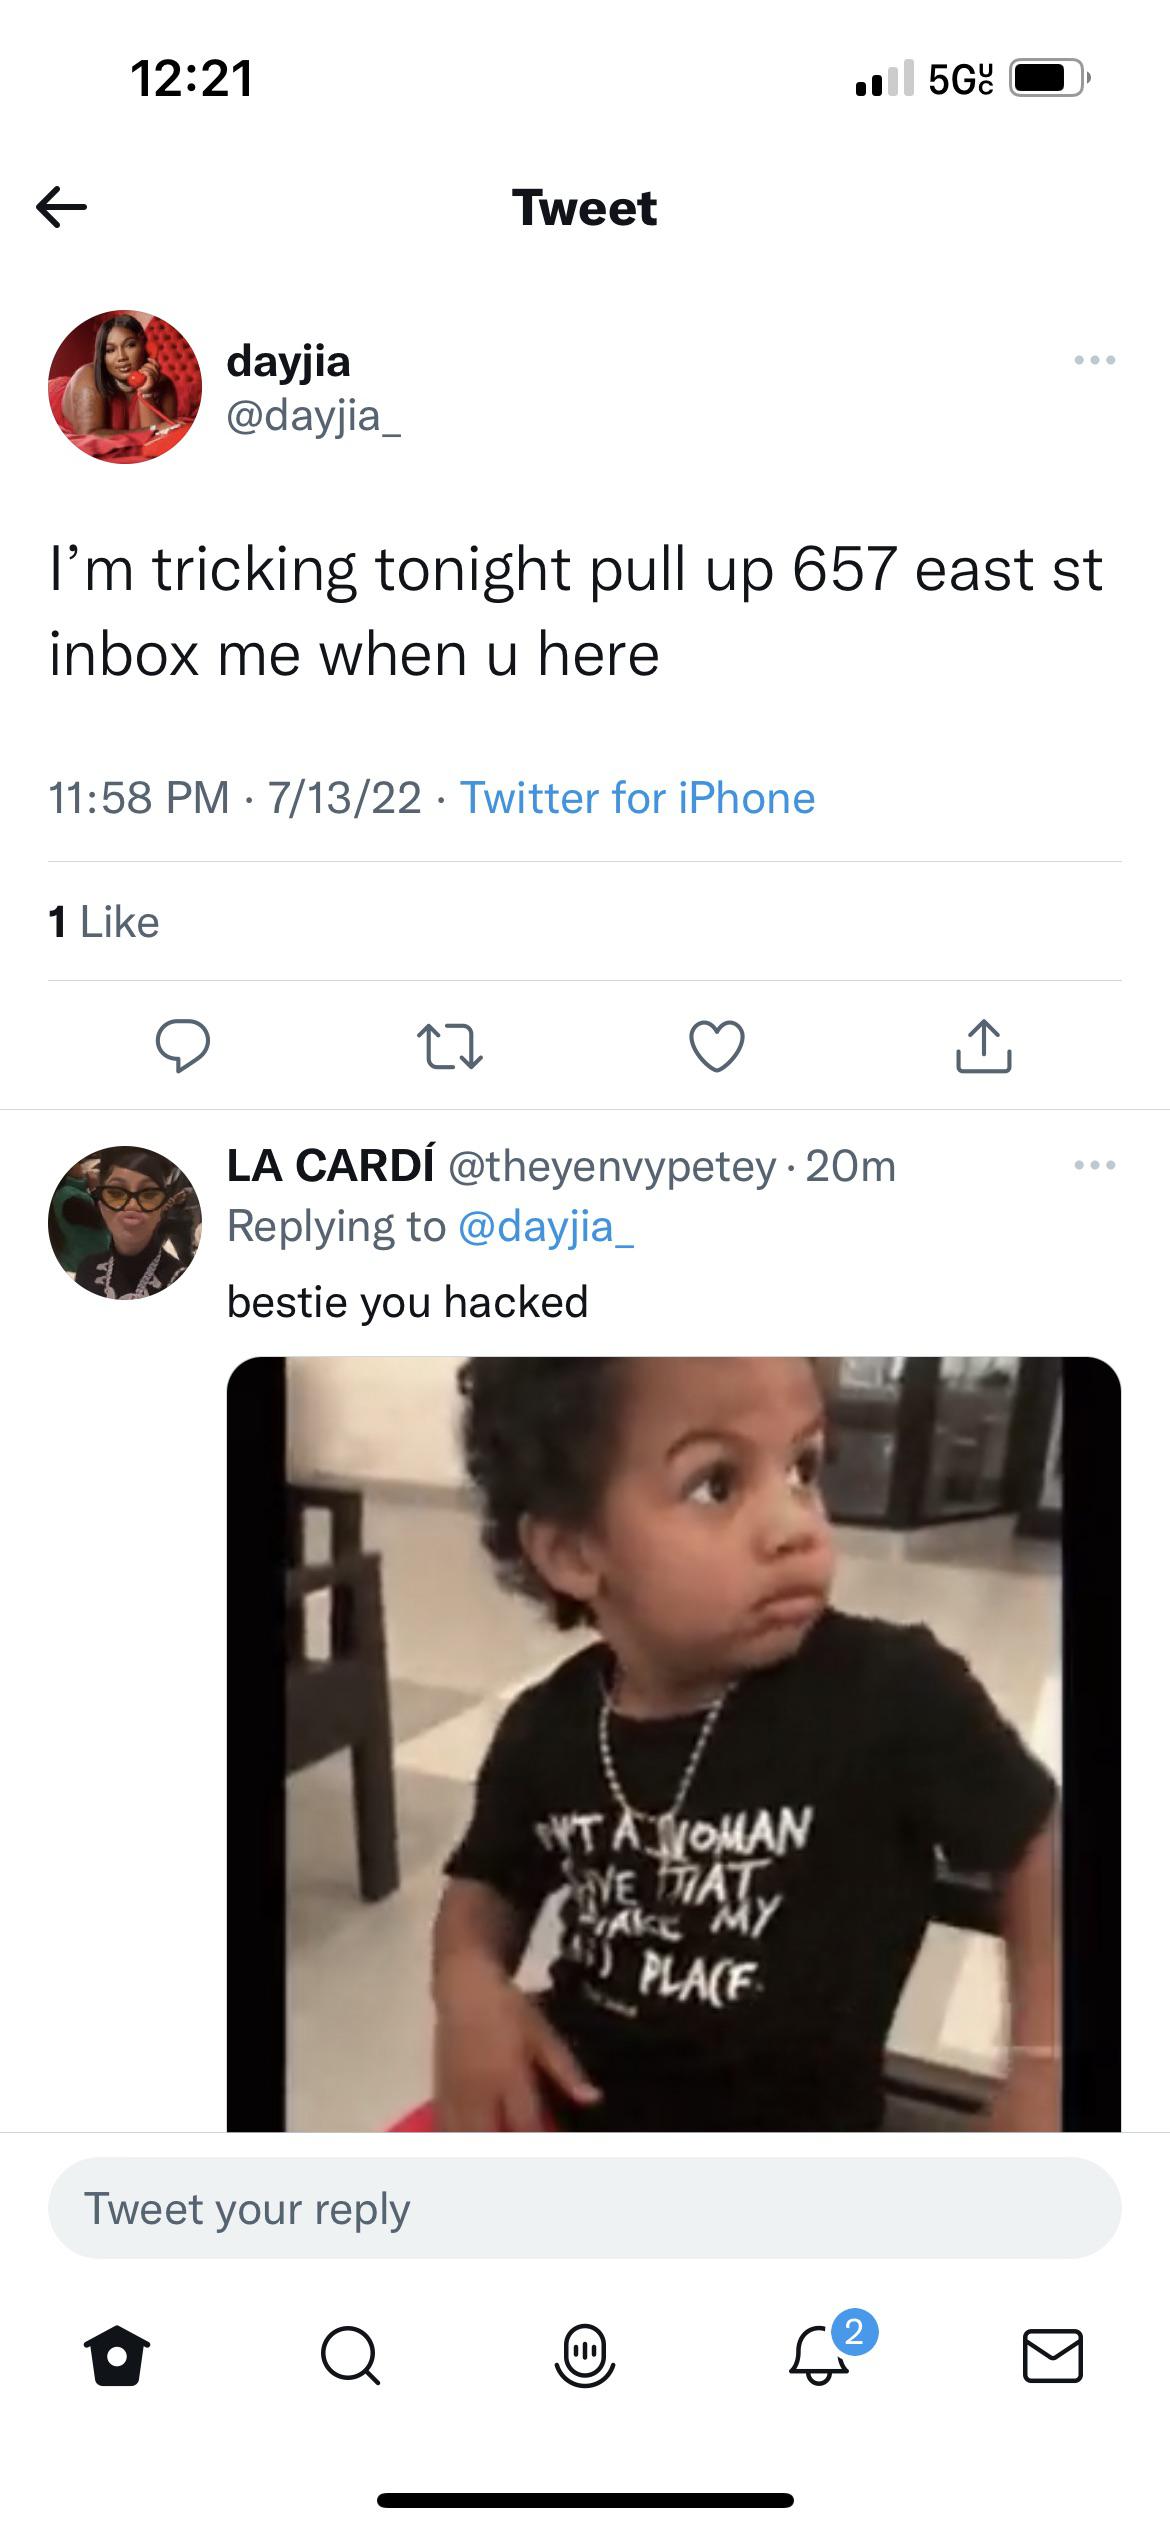Open Notifications bell with 2 badge
Image resolution: width=1170 pixels, height=2532 pixels.
[820, 2356]
